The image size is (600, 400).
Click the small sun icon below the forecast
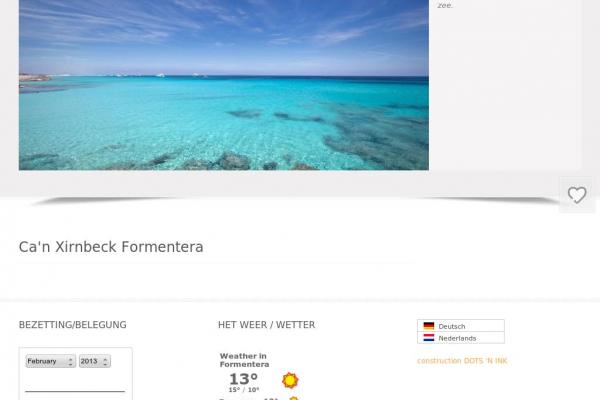tap(293, 398)
